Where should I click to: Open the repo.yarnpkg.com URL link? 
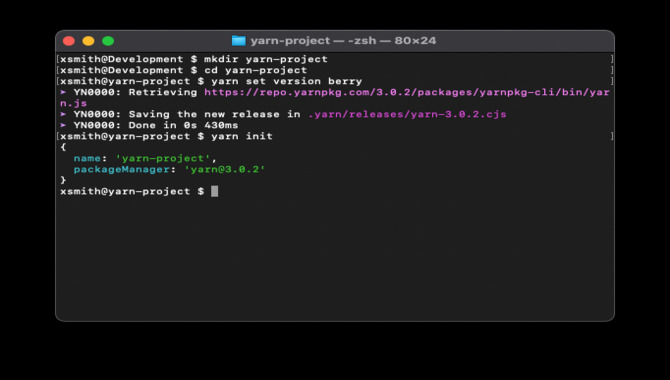tap(407, 92)
